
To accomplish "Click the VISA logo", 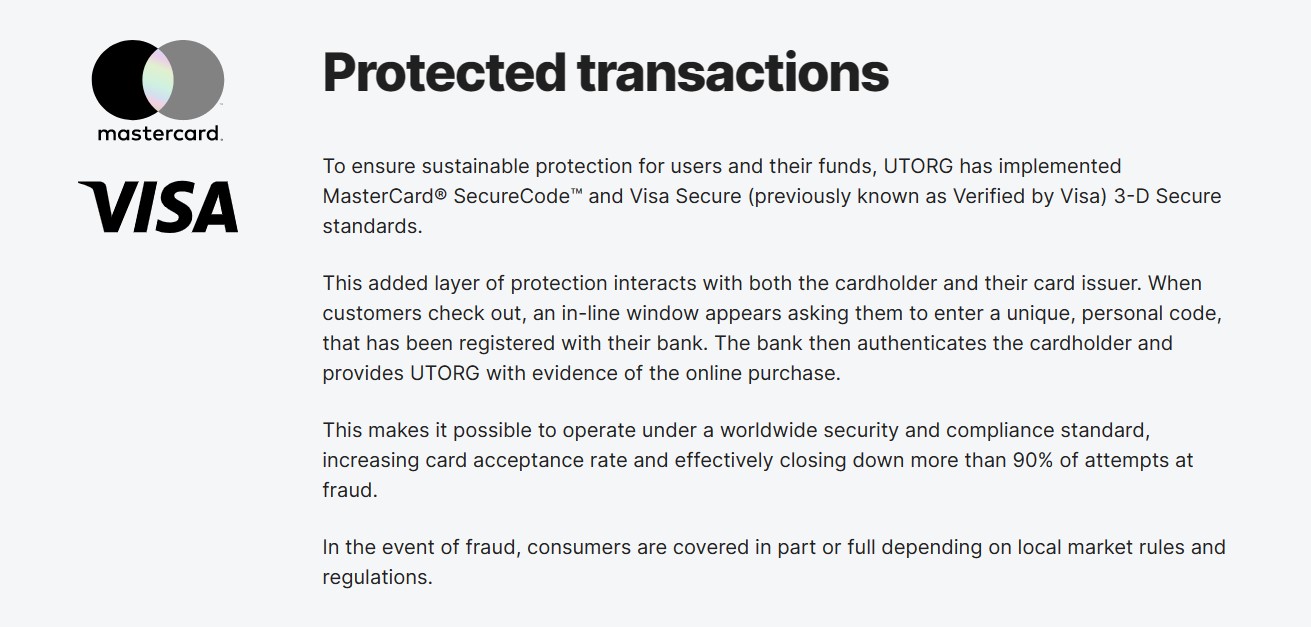I will point(158,207).
